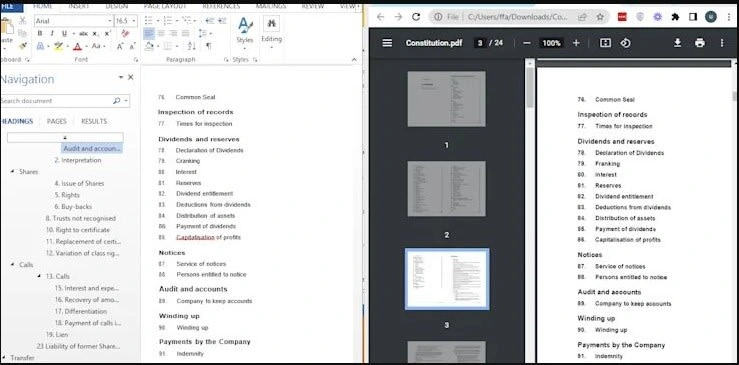
Task: Print the PDF document
Action: coord(700,43)
